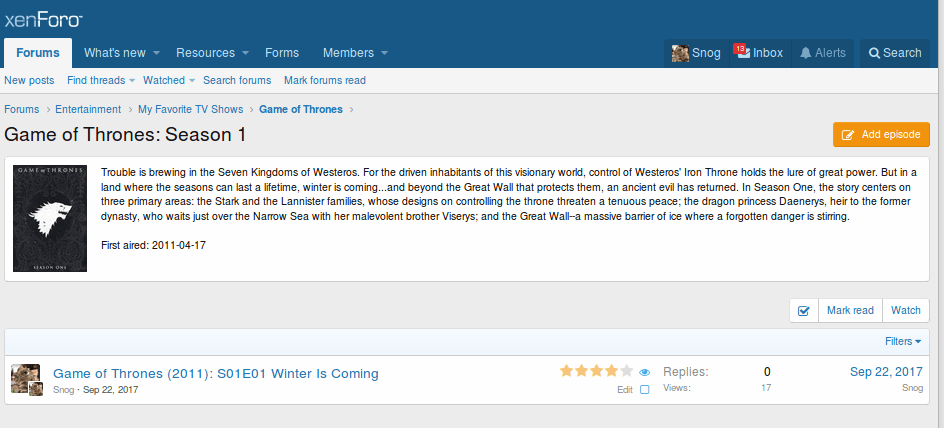Click the Game of Thrones poster thumbnail
The image size is (944, 428).
point(50,219)
